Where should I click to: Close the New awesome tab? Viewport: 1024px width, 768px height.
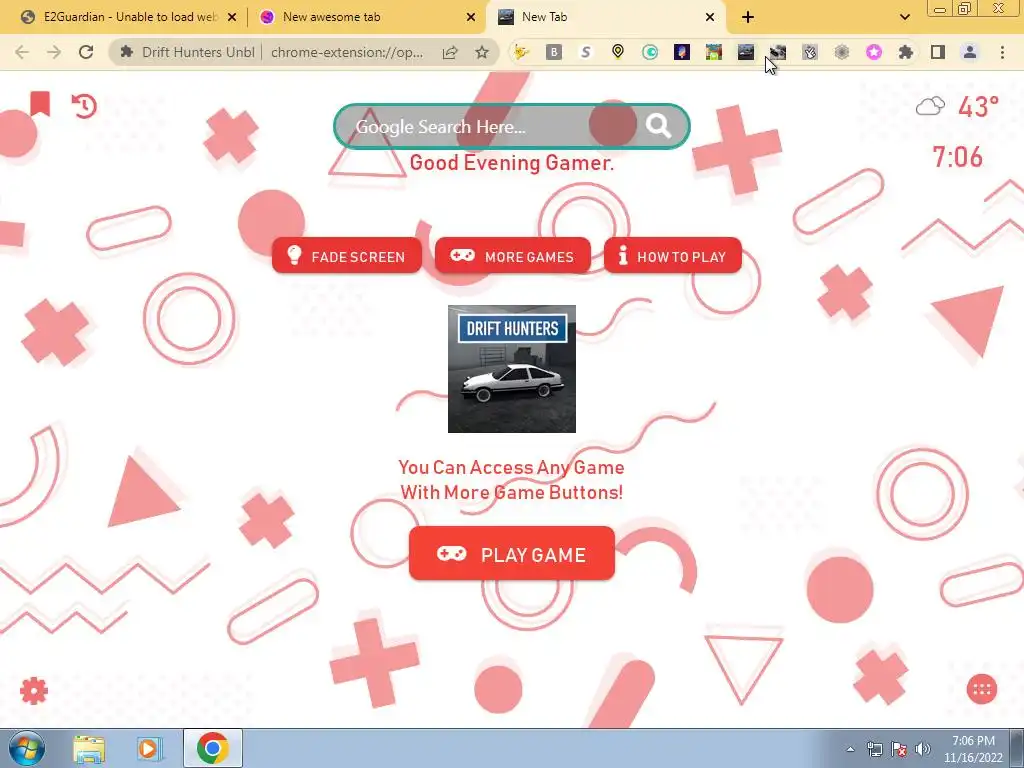(471, 18)
